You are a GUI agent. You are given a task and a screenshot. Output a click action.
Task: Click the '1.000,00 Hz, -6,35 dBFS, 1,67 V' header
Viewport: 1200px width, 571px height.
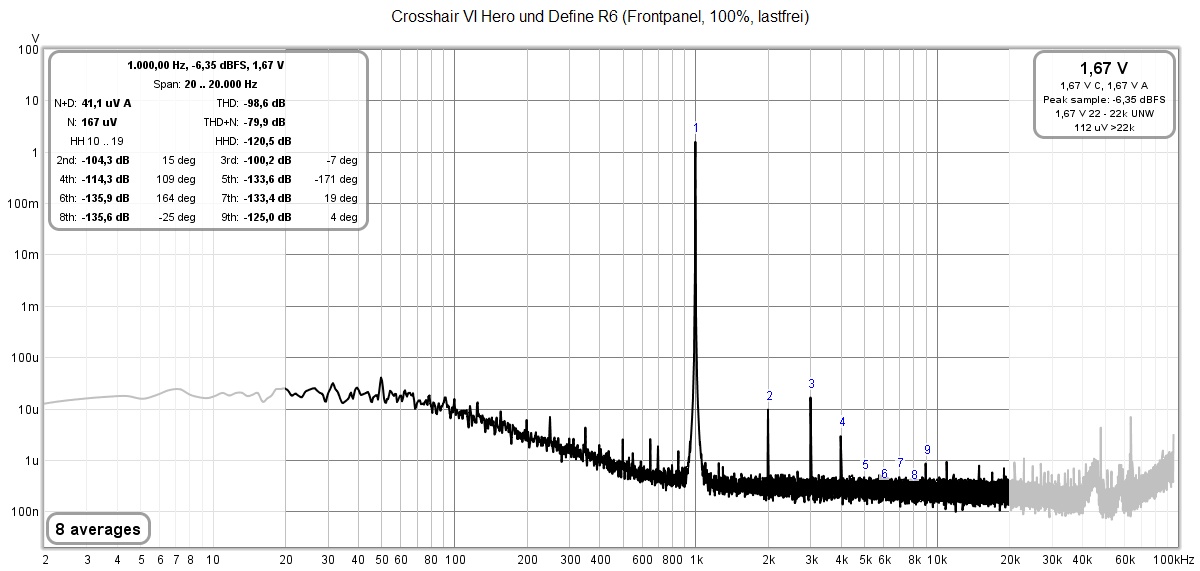206,65
